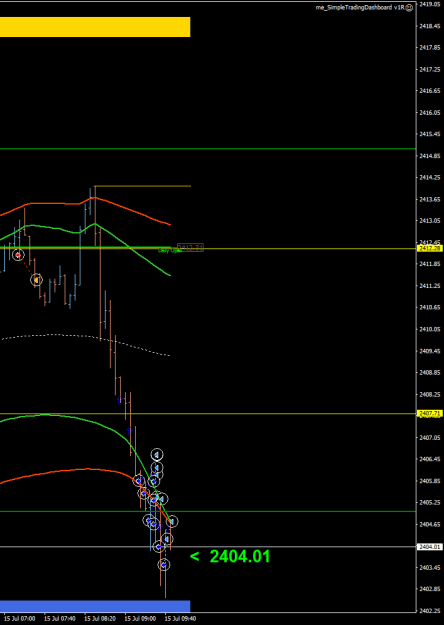Click the 2413.65 price scale label
Screen dimensions: 444x625
pyautogui.click(x=428, y=199)
